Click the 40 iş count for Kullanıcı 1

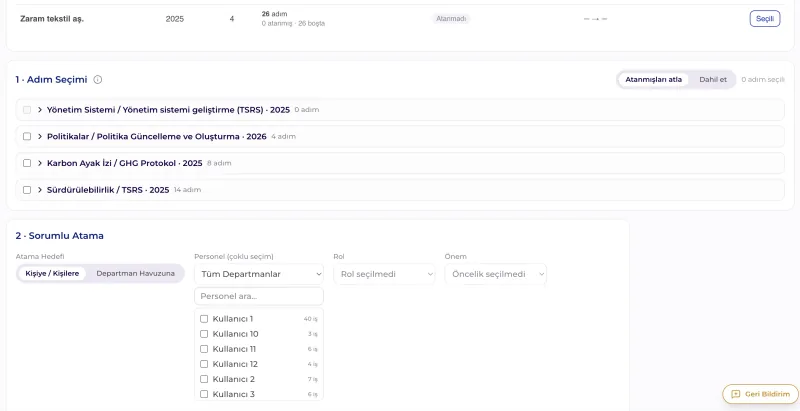pos(311,319)
